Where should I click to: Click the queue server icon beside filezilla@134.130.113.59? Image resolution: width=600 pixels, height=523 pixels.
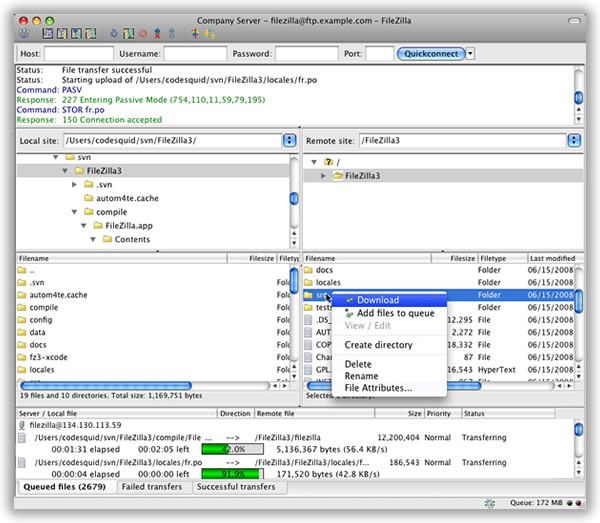click(x=22, y=425)
